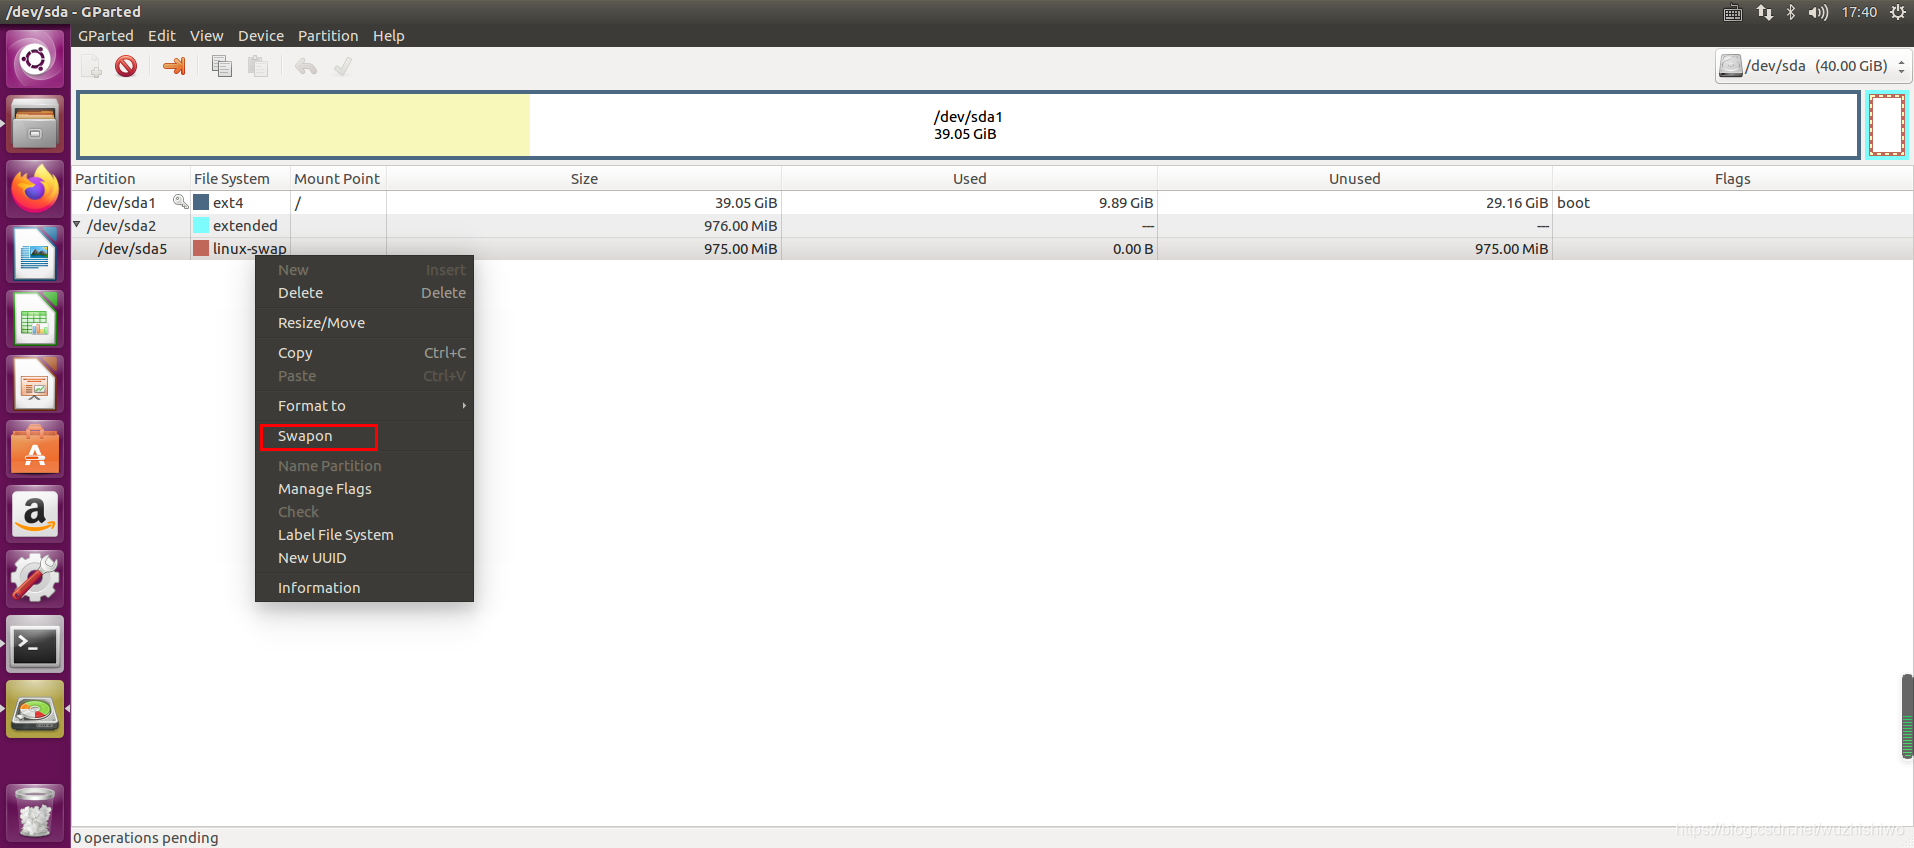This screenshot has height=848, width=1914.
Task: Click the Paste partition toolbar icon
Action: [x=258, y=66]
